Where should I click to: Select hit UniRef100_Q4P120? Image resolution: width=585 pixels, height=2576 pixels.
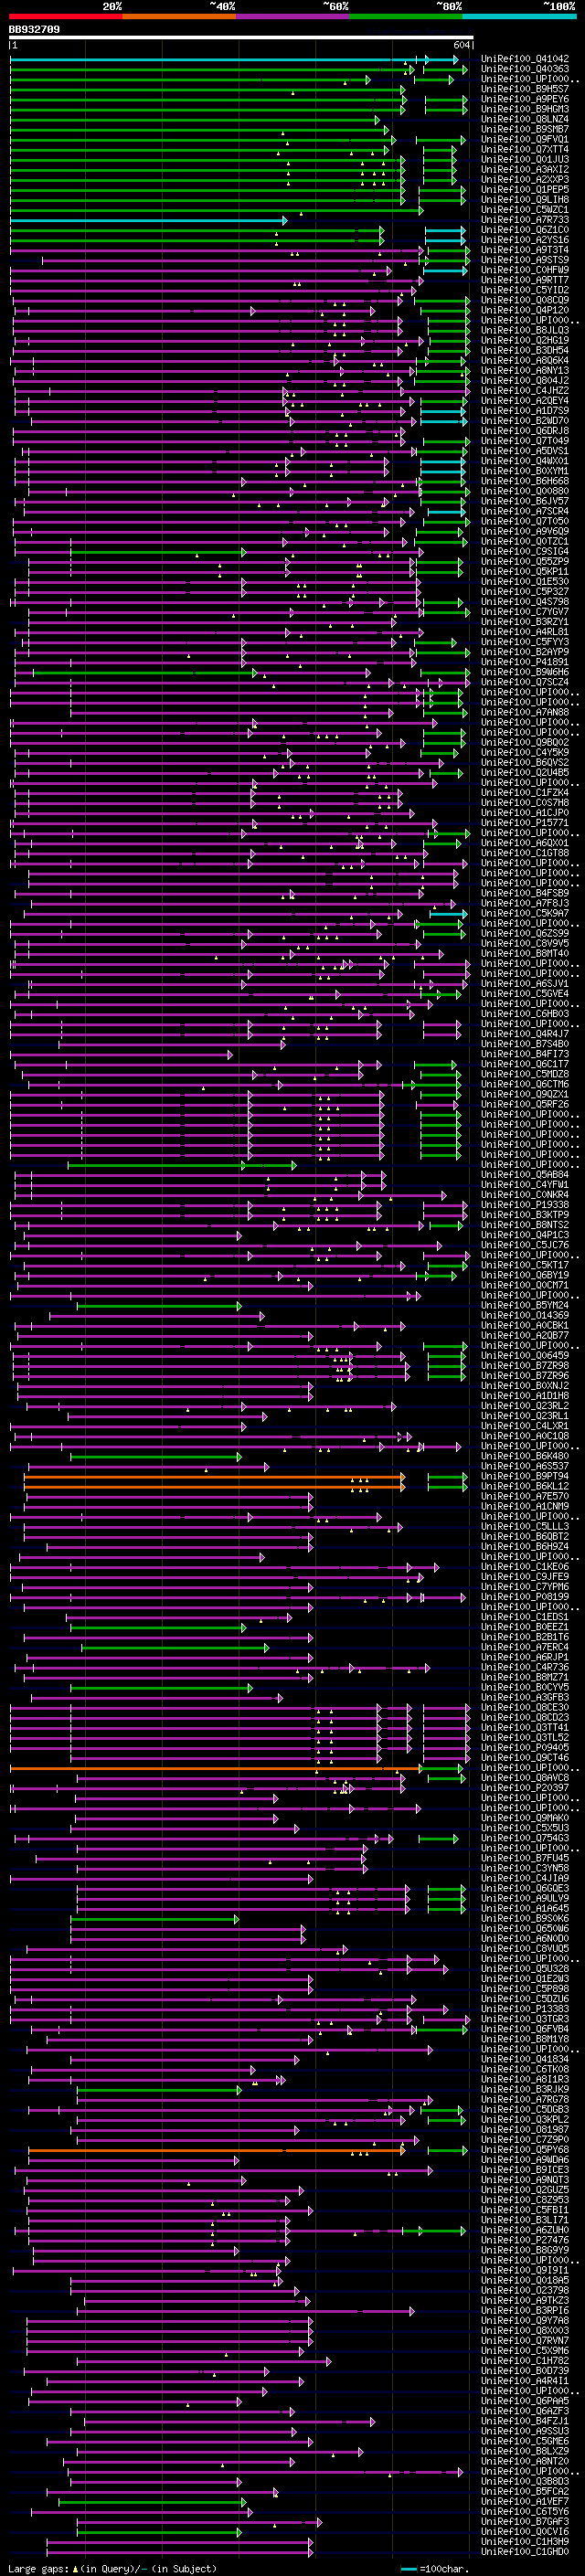[x=525, y=310]
